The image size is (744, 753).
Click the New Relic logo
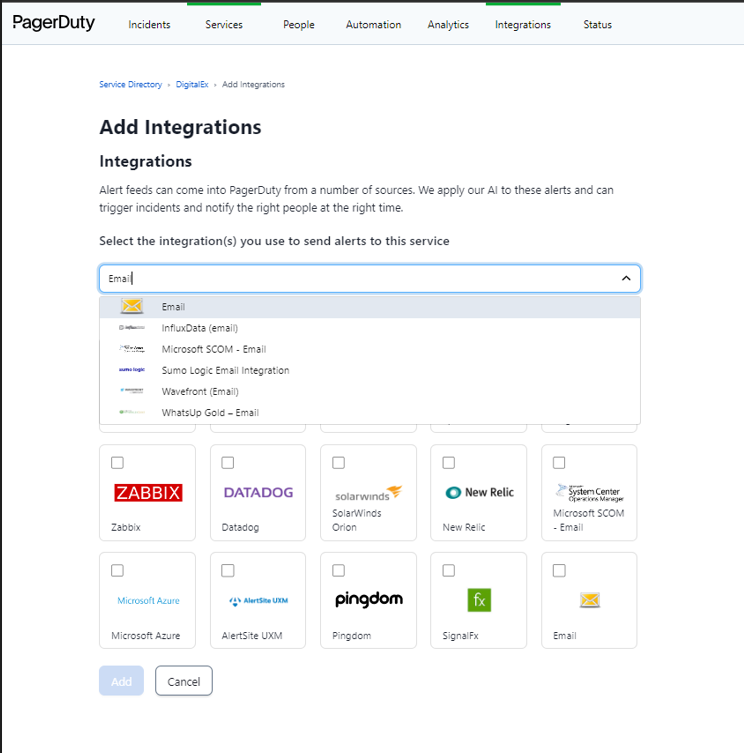point(479,492)
